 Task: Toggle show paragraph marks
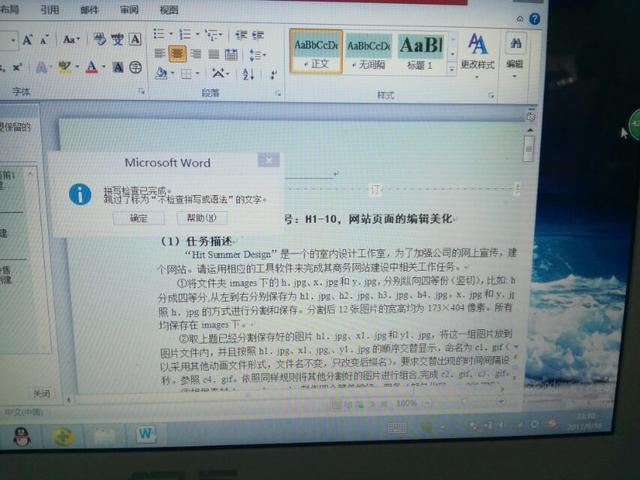pyautogui.click(x=273, y=75)
